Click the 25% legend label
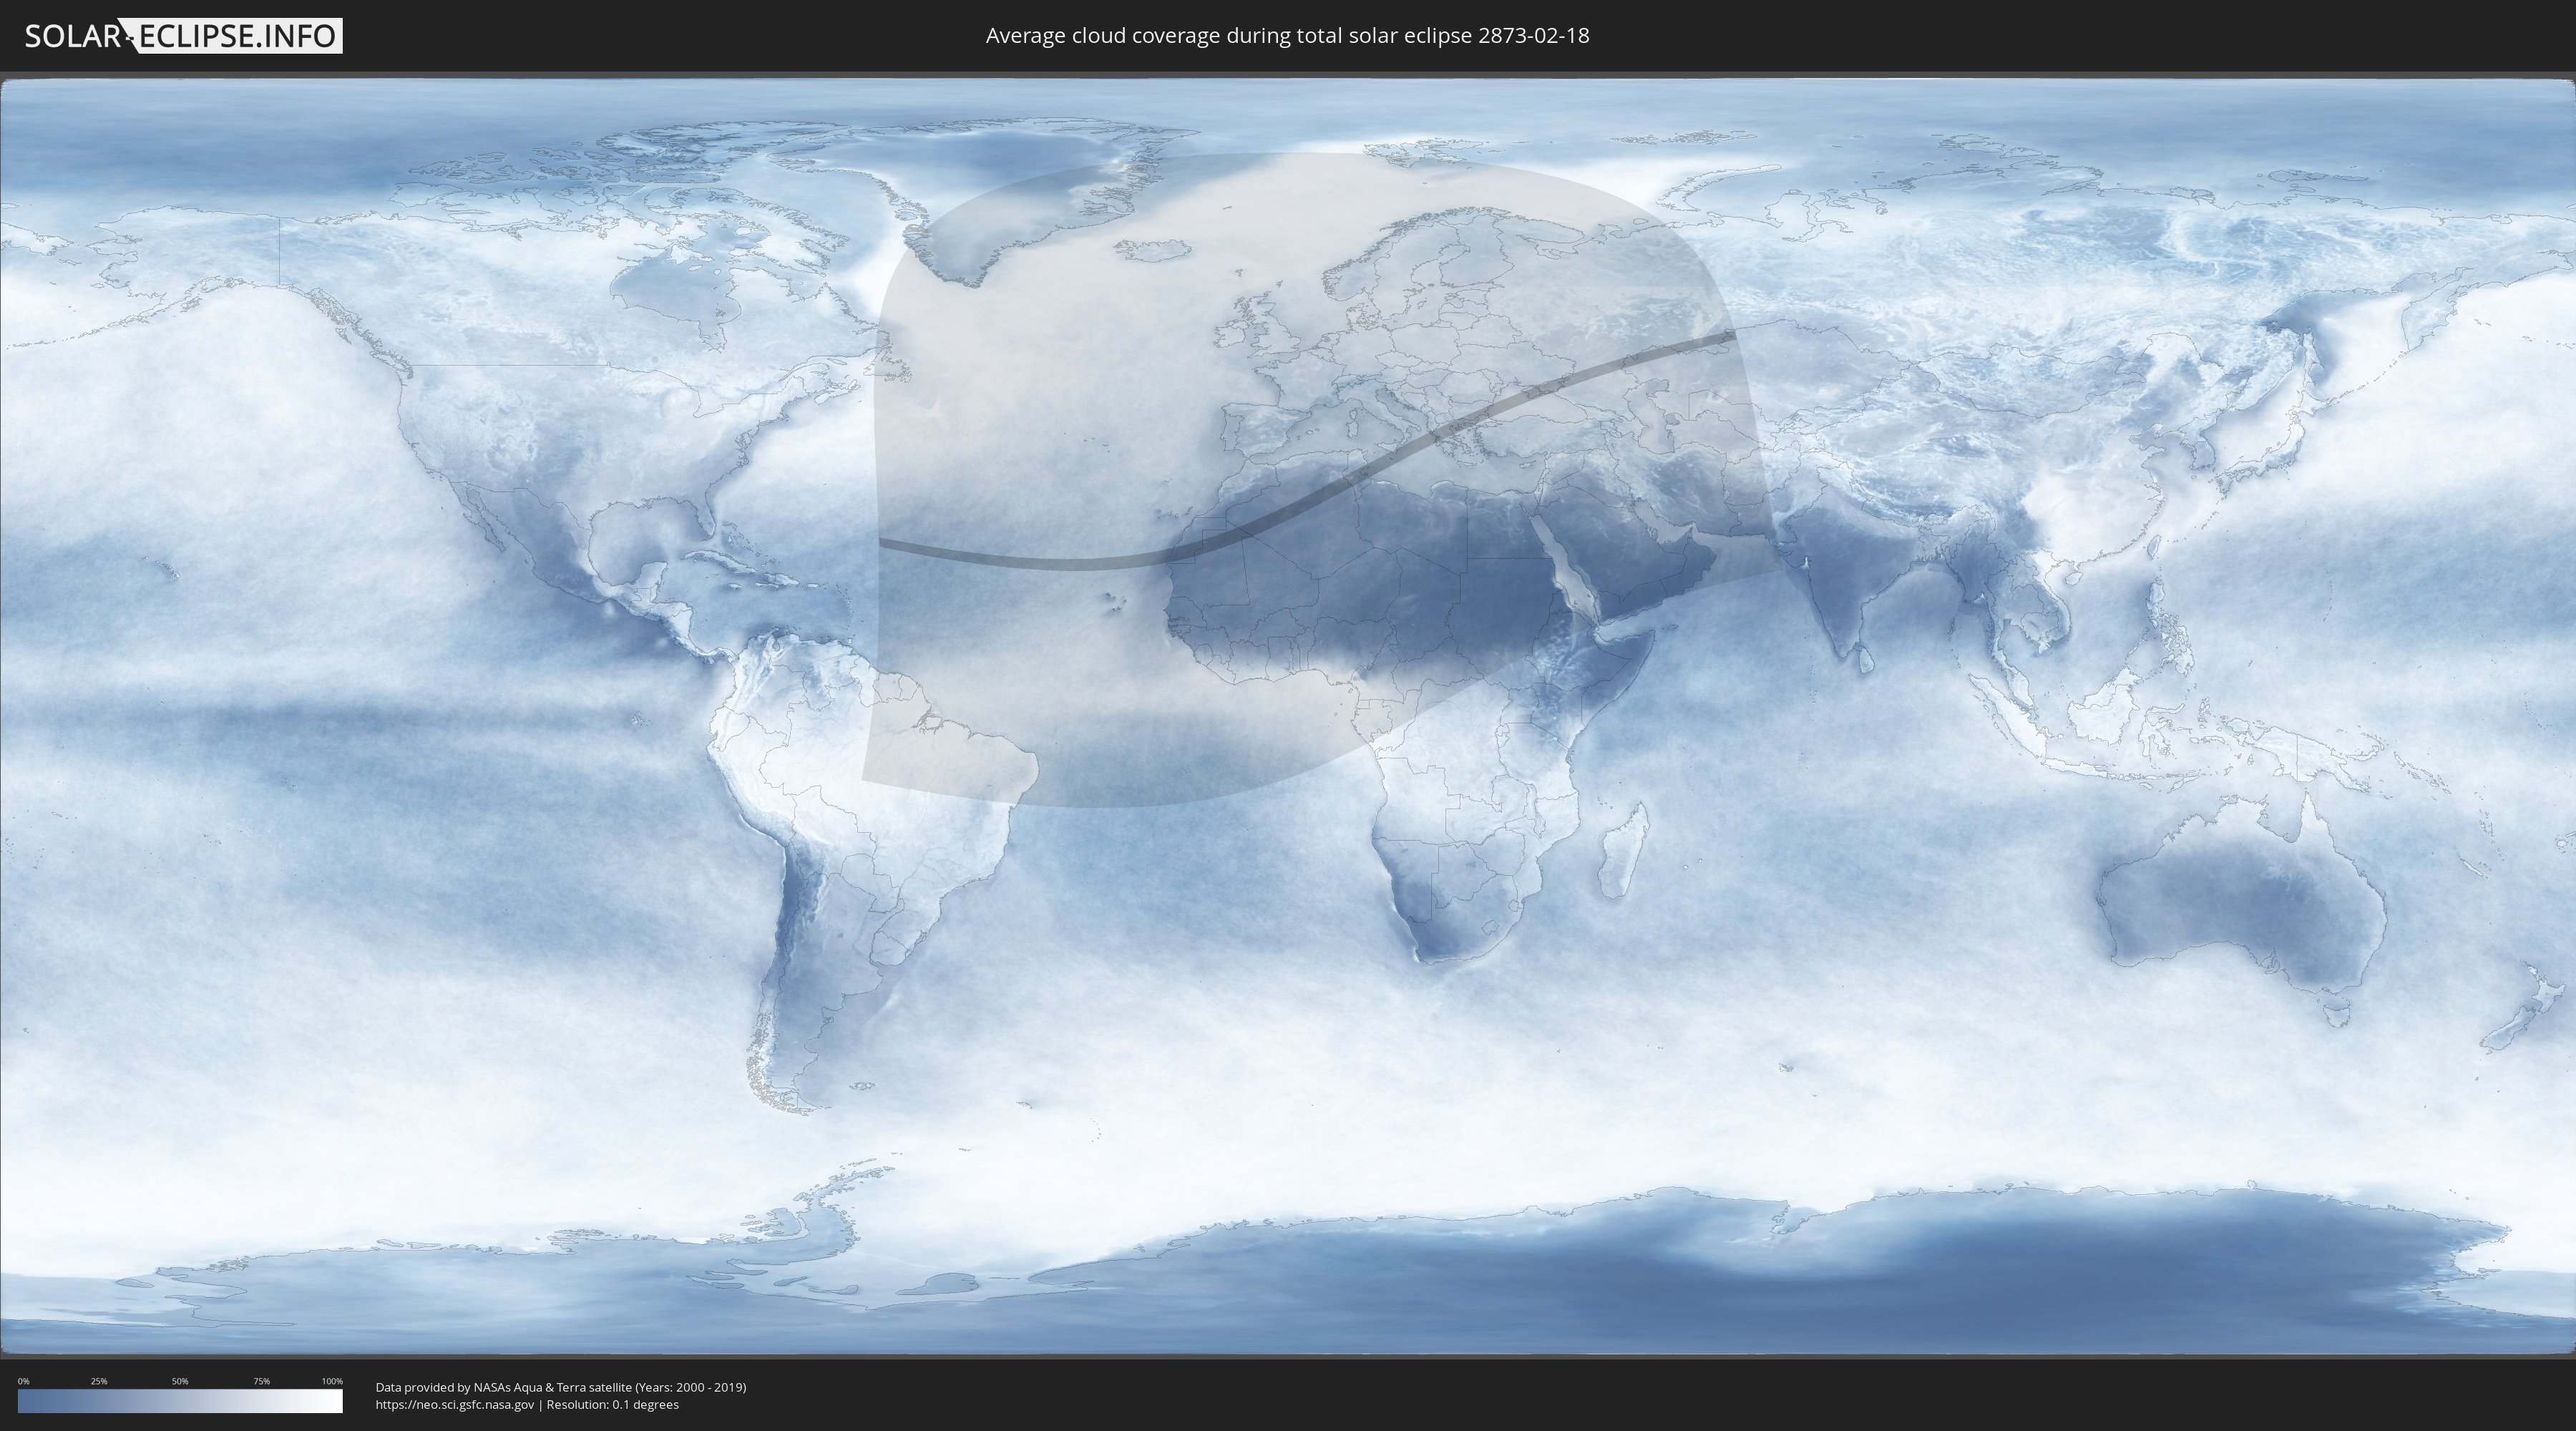This screenshot has width=2576, height=1431. tap(99, 1381)
